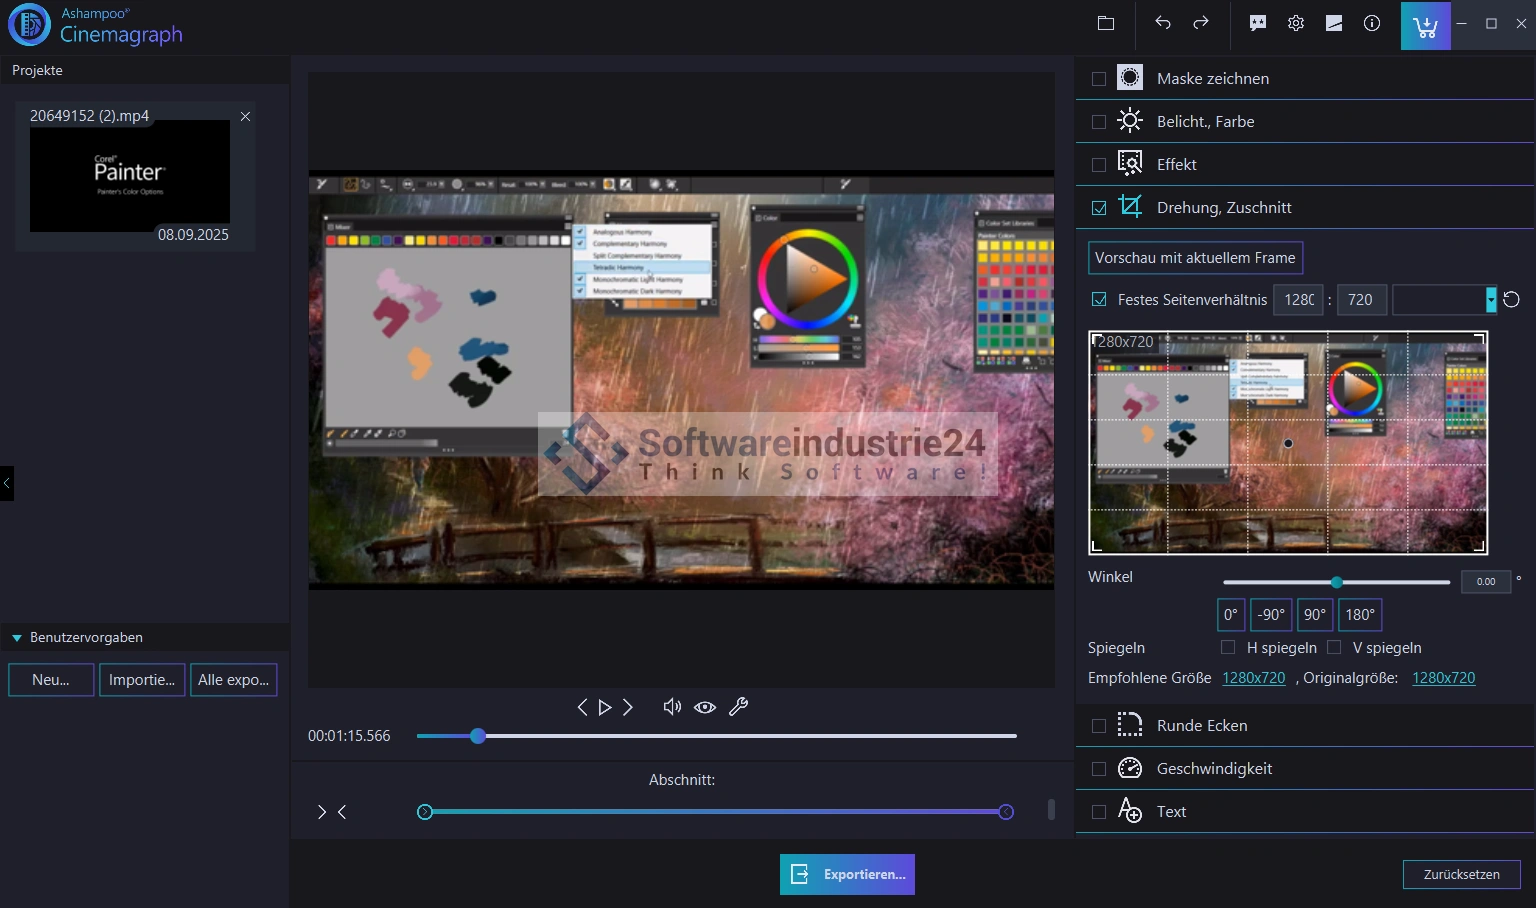This screenshot has width=1536, height=908.
Task: Enable the H spiegeln checkbox
Action: (x=1228, y=648)
